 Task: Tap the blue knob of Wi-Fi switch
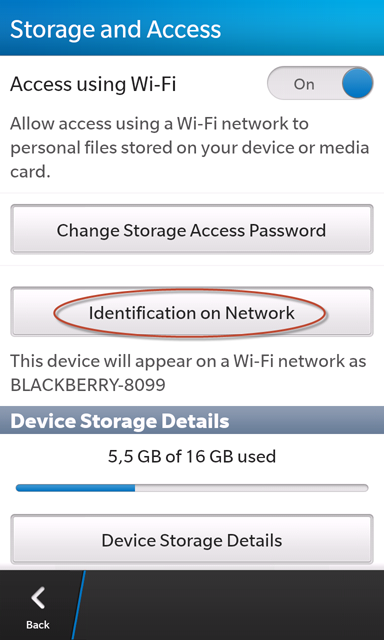(x=357, y=83)
